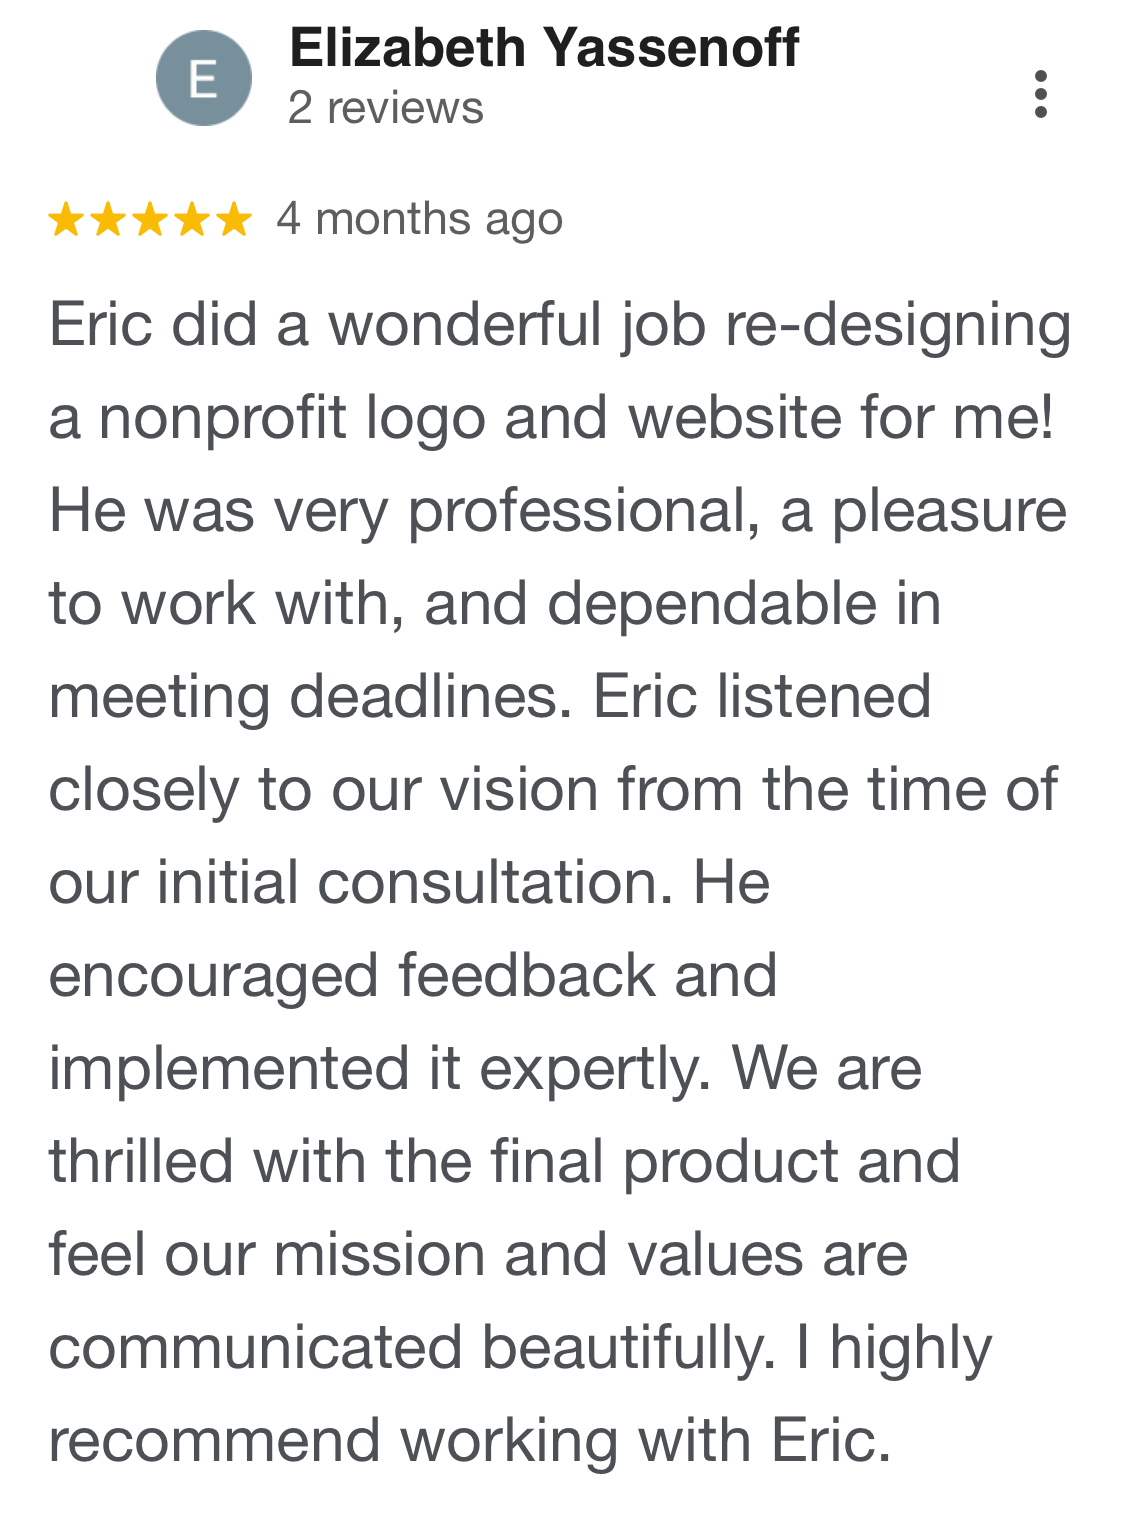Select the line 'Eric did a wonderful job re-designing'

pos(560,326)
